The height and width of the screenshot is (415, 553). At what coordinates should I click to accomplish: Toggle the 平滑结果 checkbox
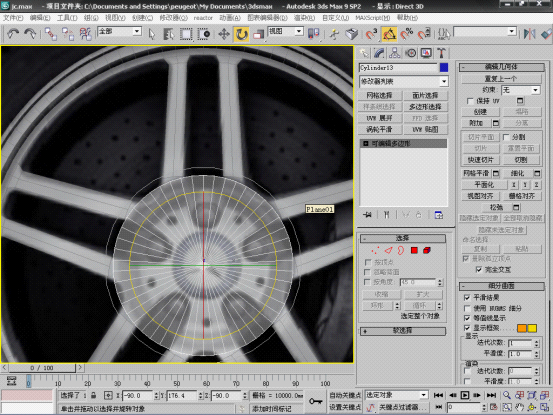467,298
